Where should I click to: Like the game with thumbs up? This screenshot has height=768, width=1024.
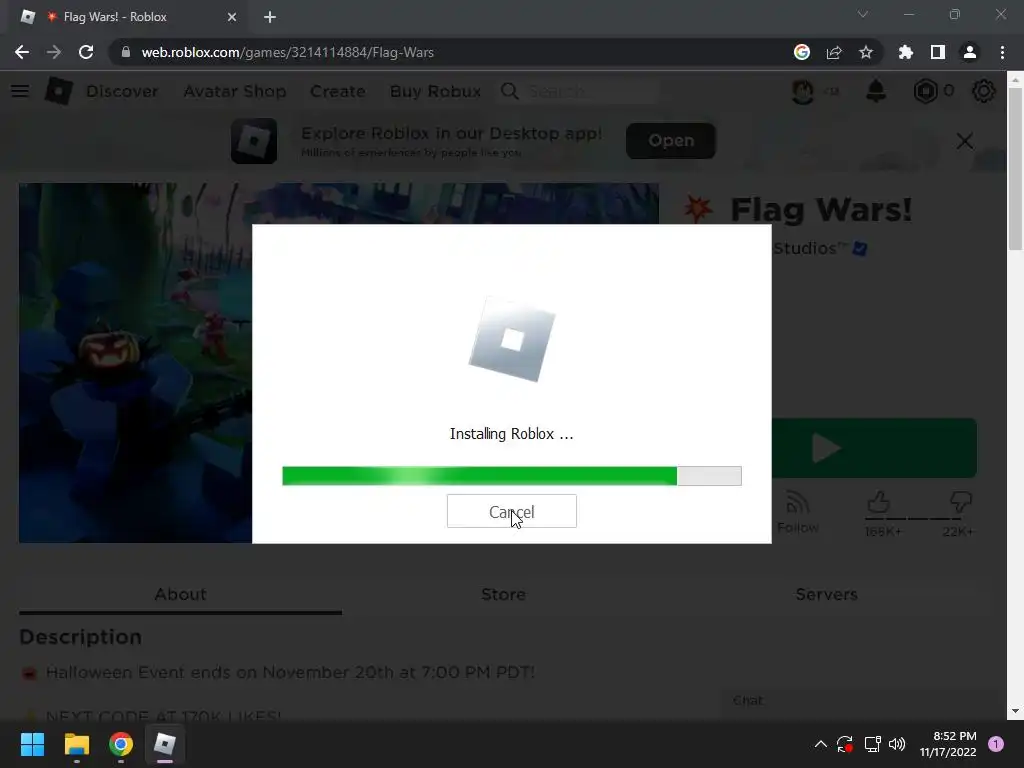tap(879, 503)
